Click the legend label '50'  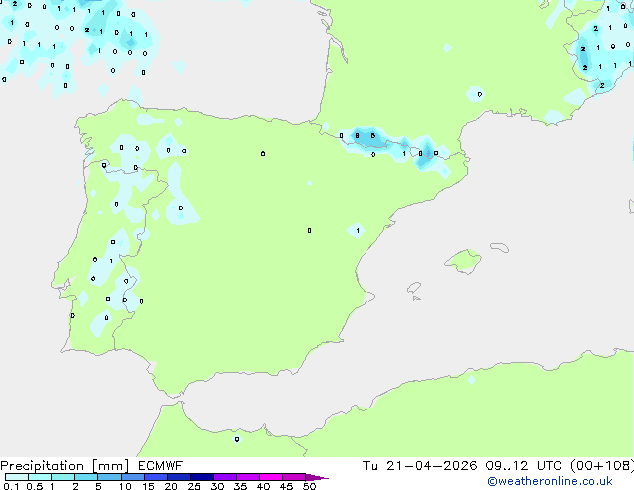pos(309,486)
